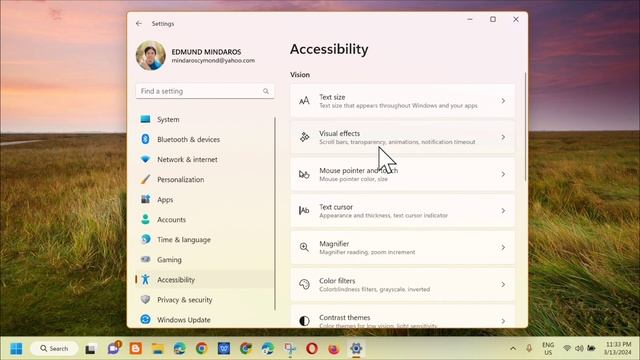Expand Mouse pointer and touch chevron
640x360 pixels.
pos(503,174)
